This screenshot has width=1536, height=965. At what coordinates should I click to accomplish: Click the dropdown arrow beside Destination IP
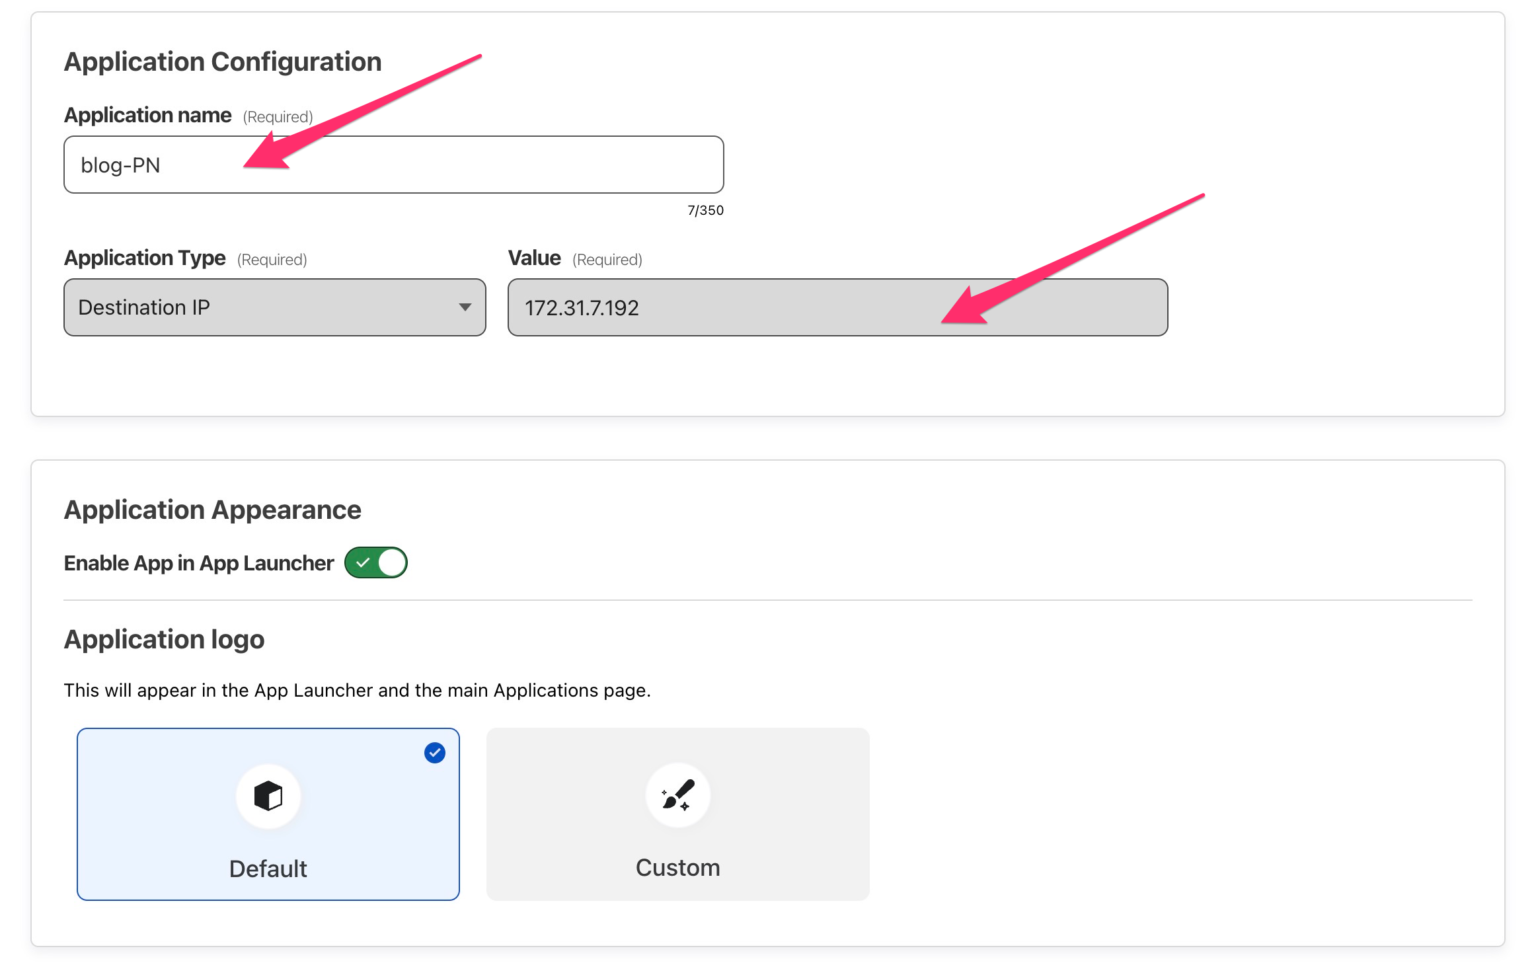click(464, 308)
